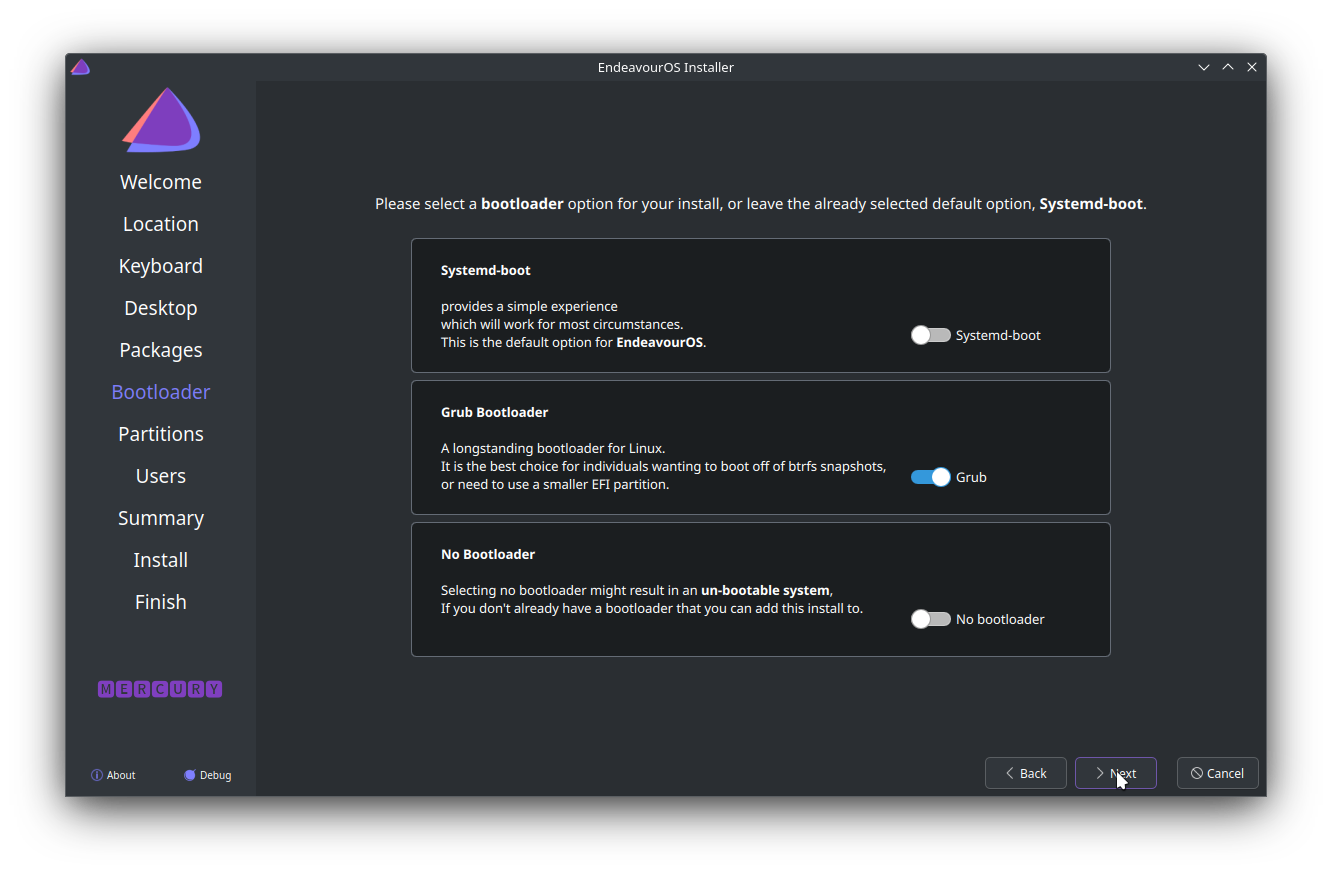
Task: Click the app icon in the title bar
Action: (x=81, y=67)
